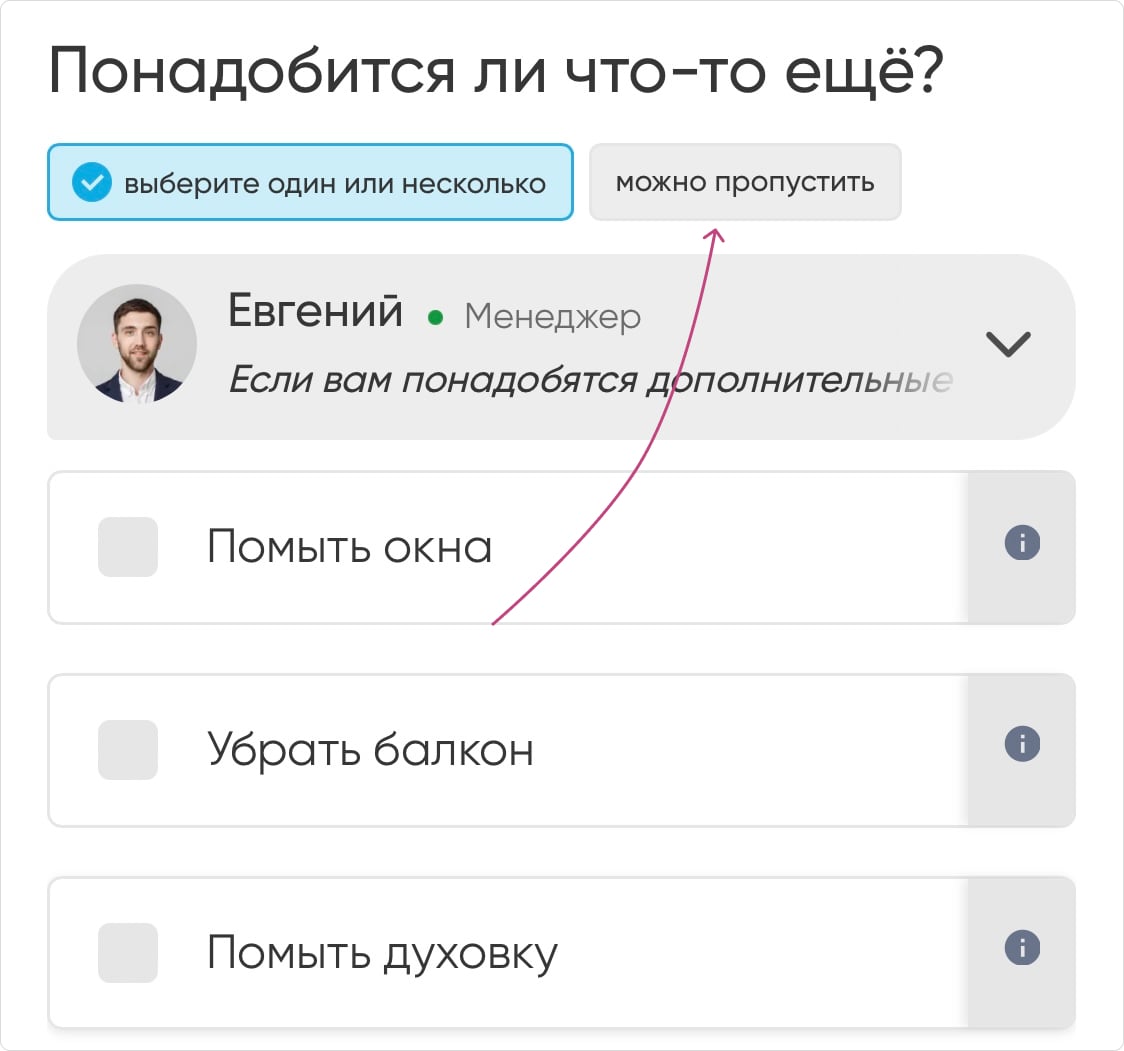Expand the manager message with the chevron
The height and width of the screenshot is (1051, 1124).
(1008, 344)
